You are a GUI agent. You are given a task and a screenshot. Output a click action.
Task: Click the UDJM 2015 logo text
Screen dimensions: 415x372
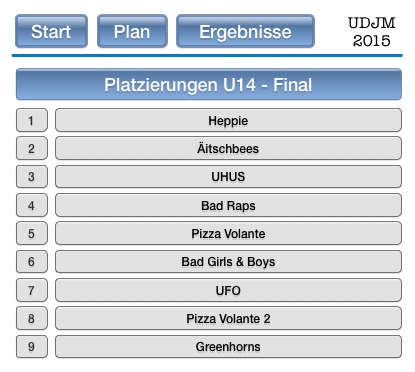coord(371,32)
